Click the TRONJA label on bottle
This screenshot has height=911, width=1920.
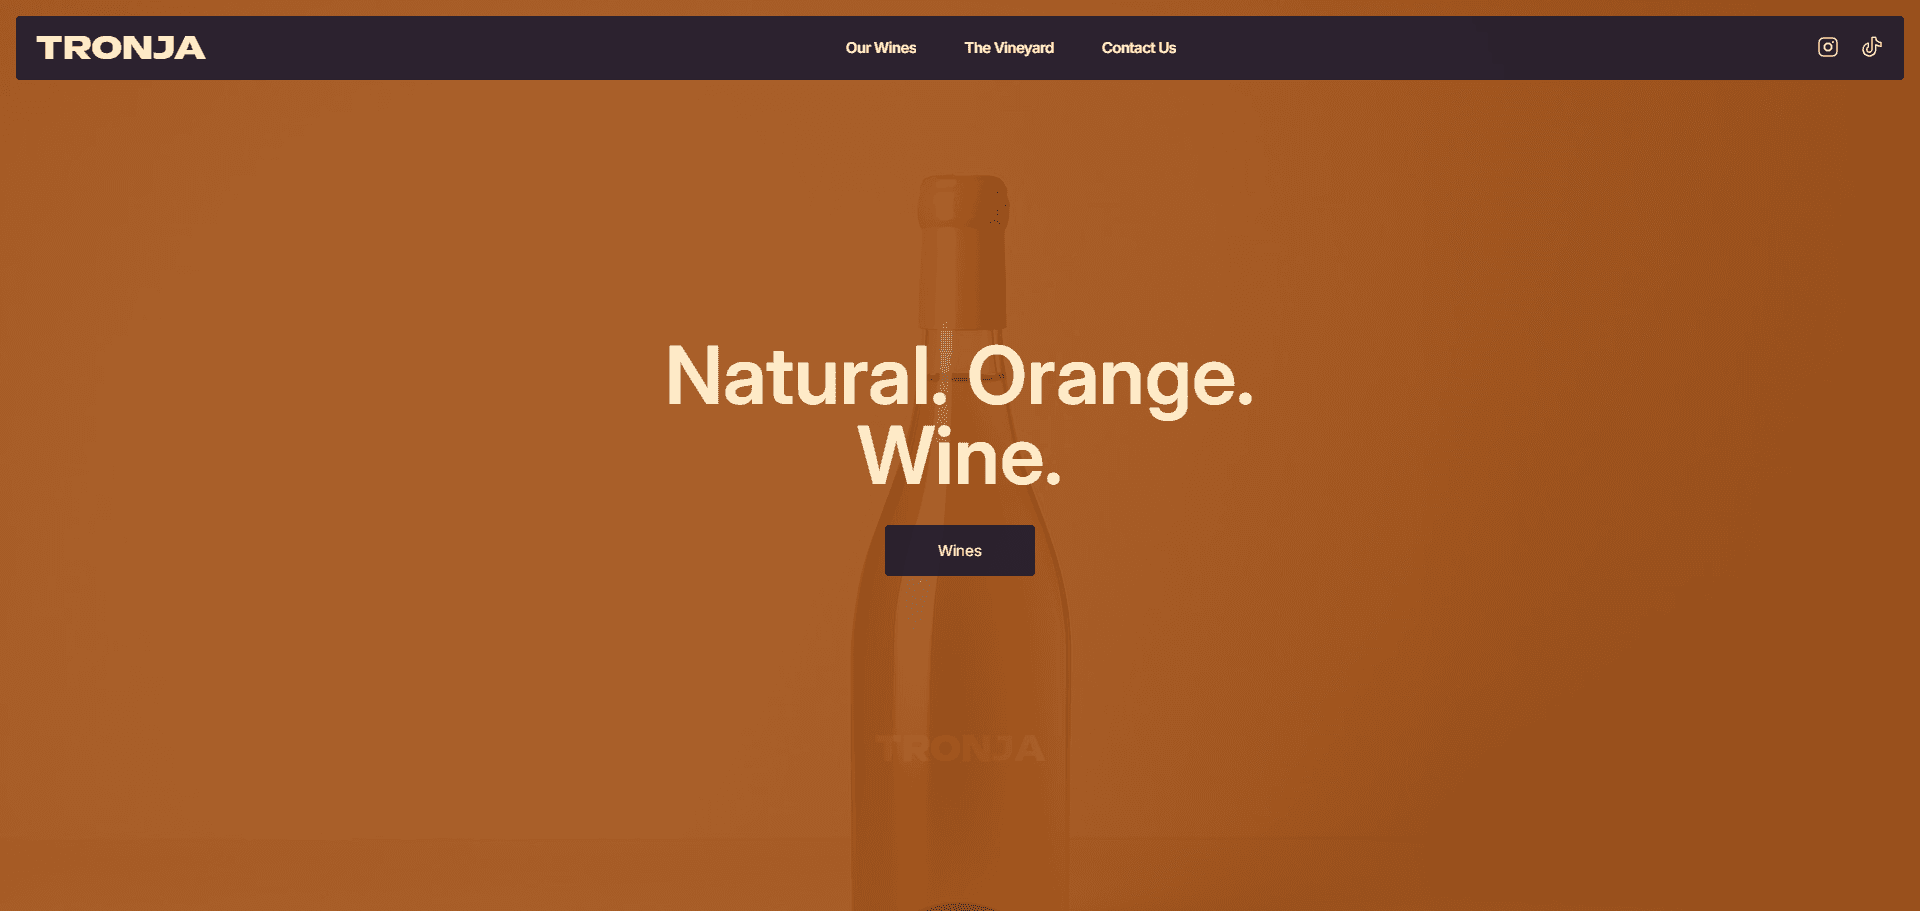point(960,748)
